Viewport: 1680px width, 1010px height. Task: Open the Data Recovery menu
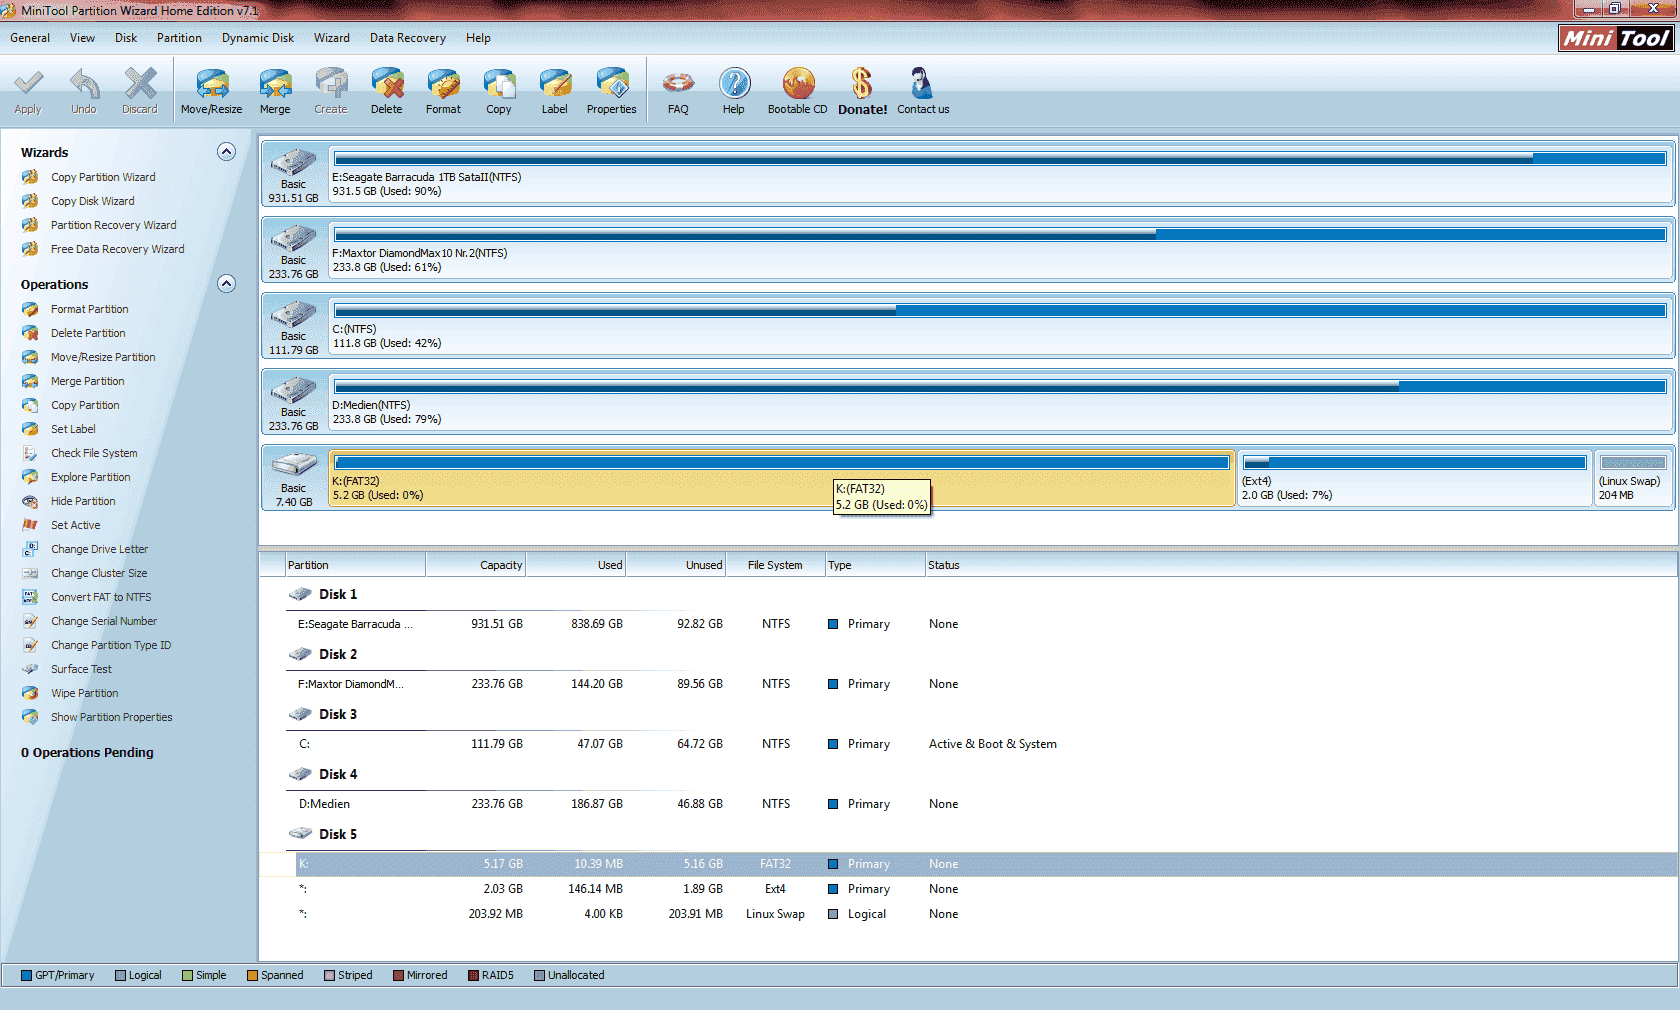click(x=408, y=38)
